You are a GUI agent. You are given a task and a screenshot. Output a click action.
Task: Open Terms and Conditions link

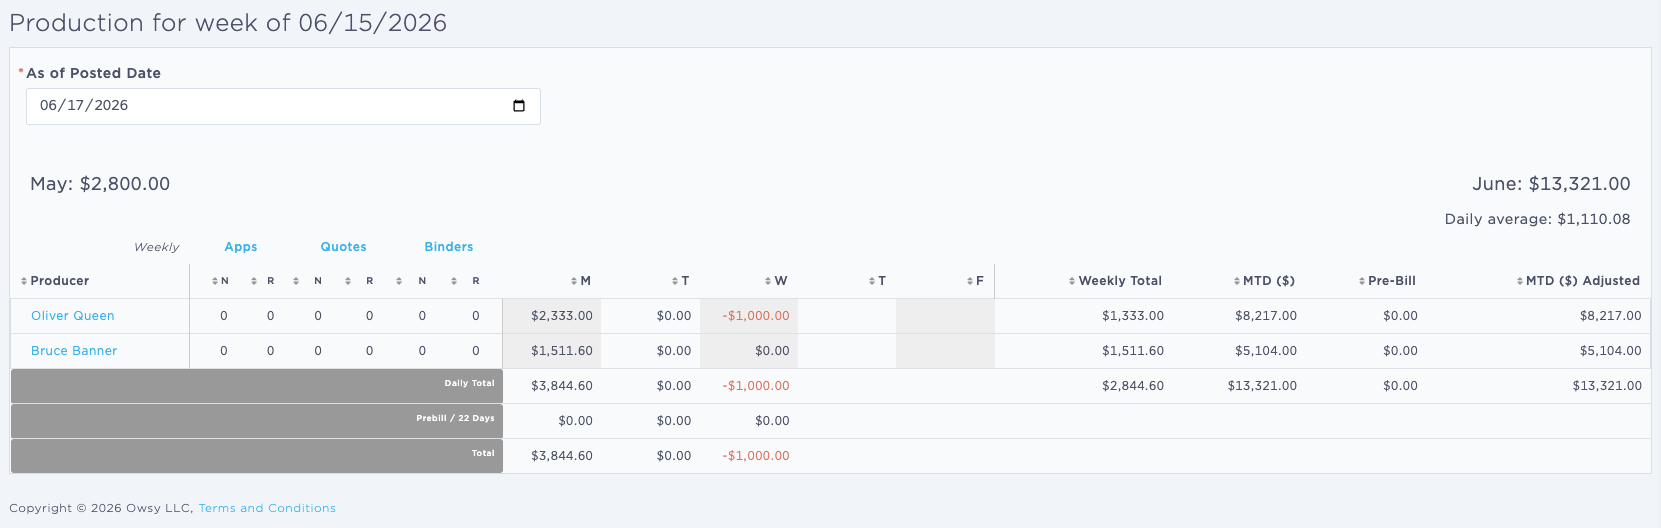point(267,508)
